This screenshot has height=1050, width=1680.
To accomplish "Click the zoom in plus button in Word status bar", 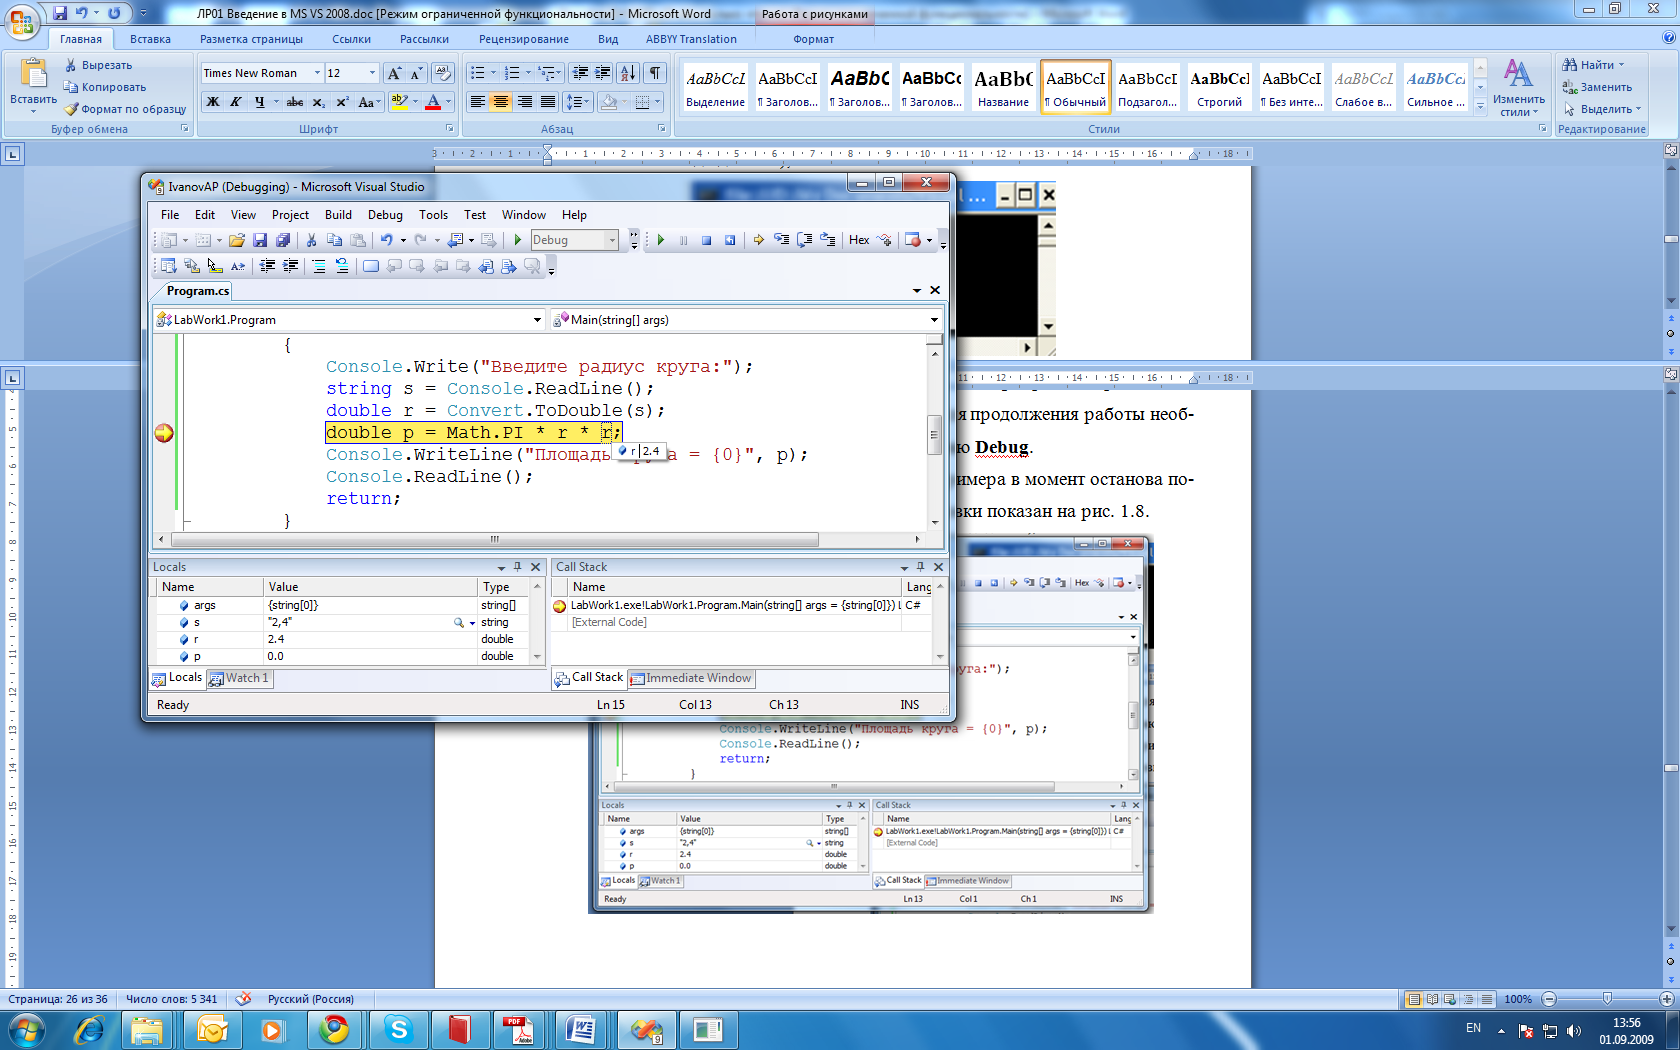I will point(1666,999).
